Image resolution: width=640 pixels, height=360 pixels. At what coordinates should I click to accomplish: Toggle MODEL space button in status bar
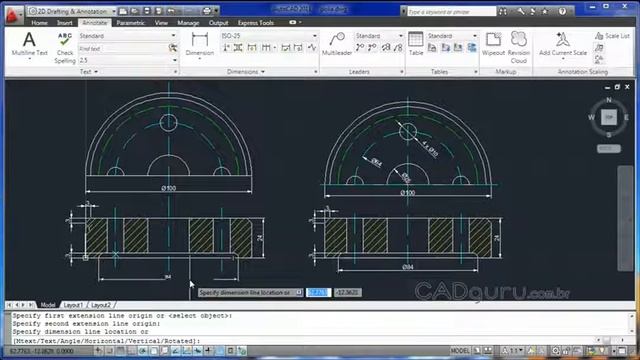[x=460, y=351]
